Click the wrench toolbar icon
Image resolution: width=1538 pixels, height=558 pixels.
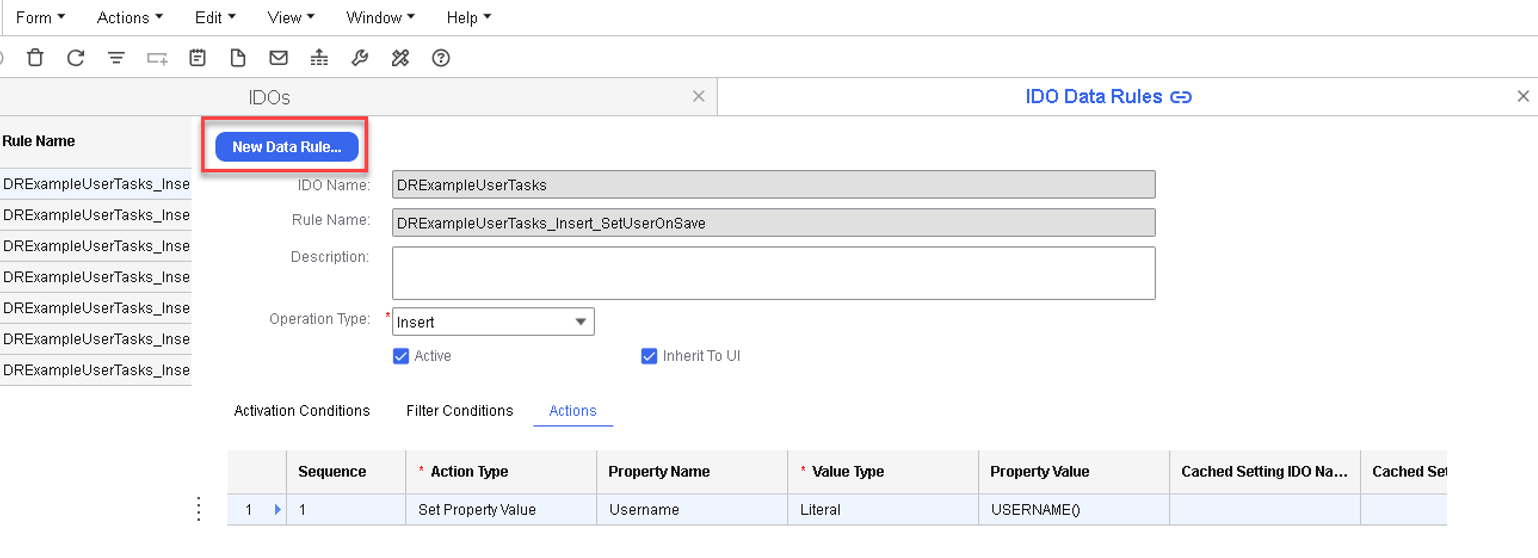tap(360, 58)
